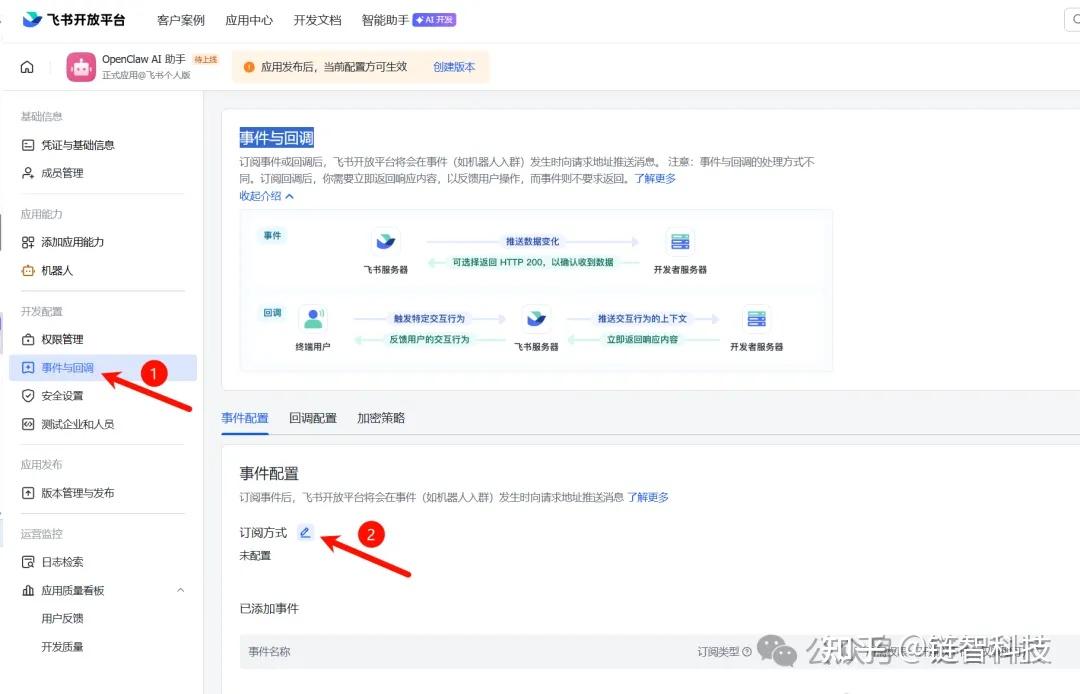
Task: Click the 事件 tag in diagram
Action: (272, 235)
